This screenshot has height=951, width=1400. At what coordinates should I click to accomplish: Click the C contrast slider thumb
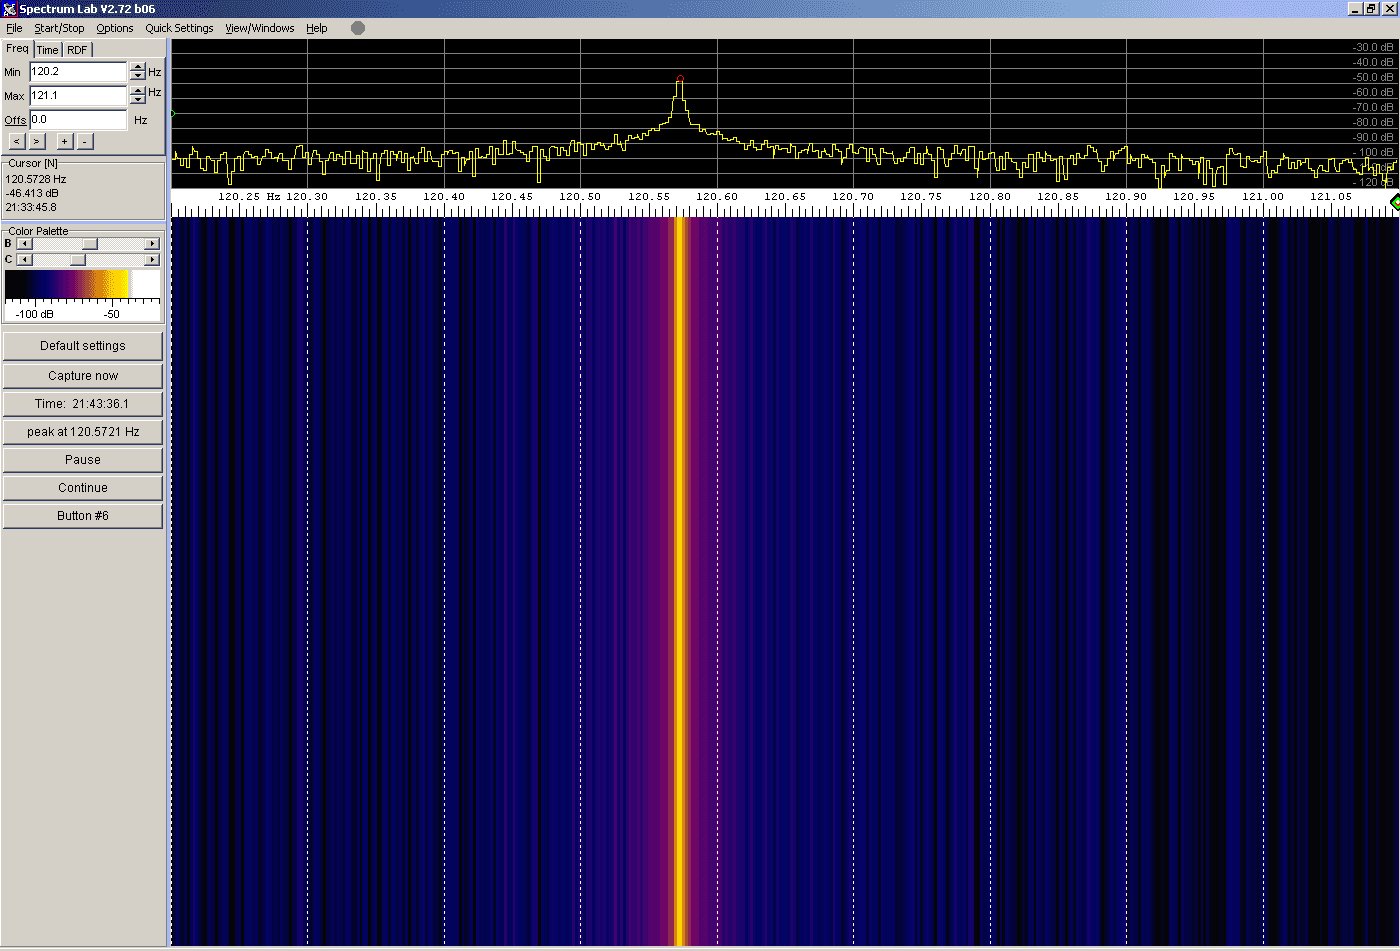[78, 259]
